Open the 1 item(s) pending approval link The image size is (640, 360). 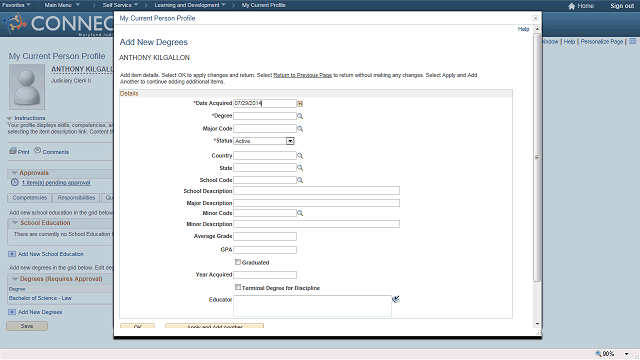coord(56,183)
